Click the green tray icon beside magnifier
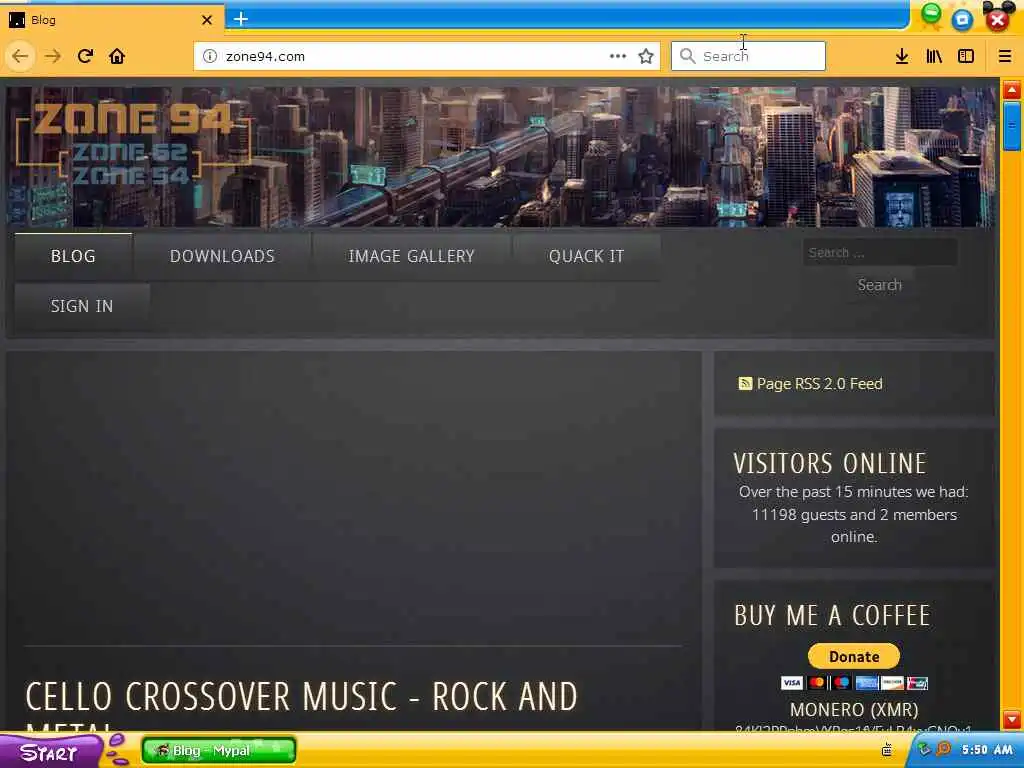The width and height of the screenshot is (1024, 768). point(925,749)
